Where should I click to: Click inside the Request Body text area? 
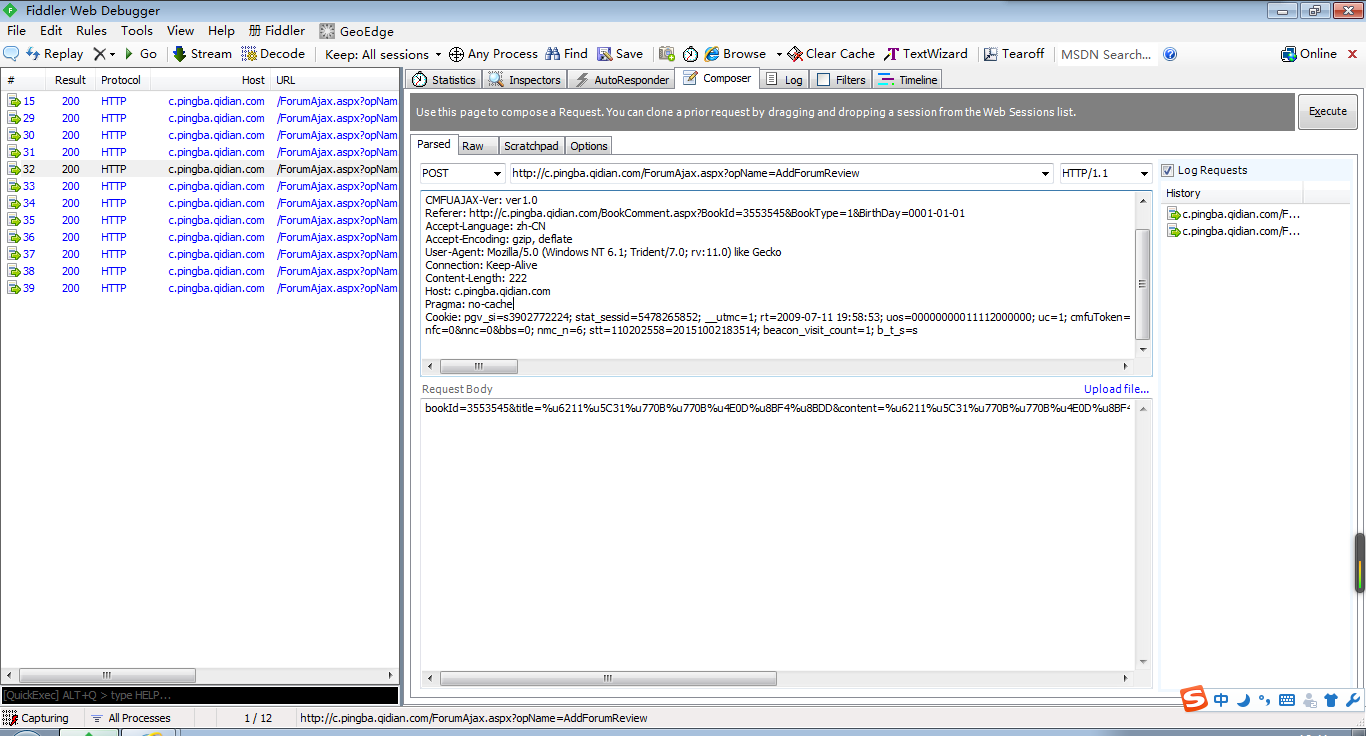pyautogui.click(x=779, y=533)
